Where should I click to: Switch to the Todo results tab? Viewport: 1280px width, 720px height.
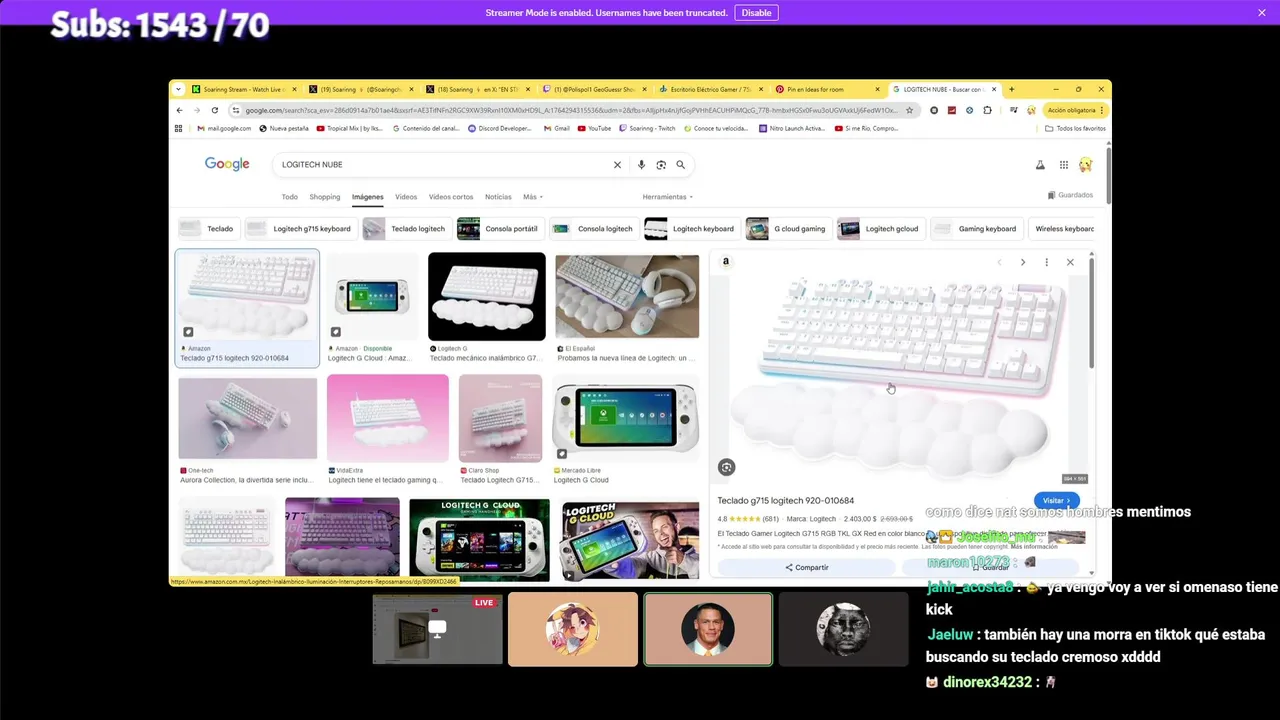[289, 197]
